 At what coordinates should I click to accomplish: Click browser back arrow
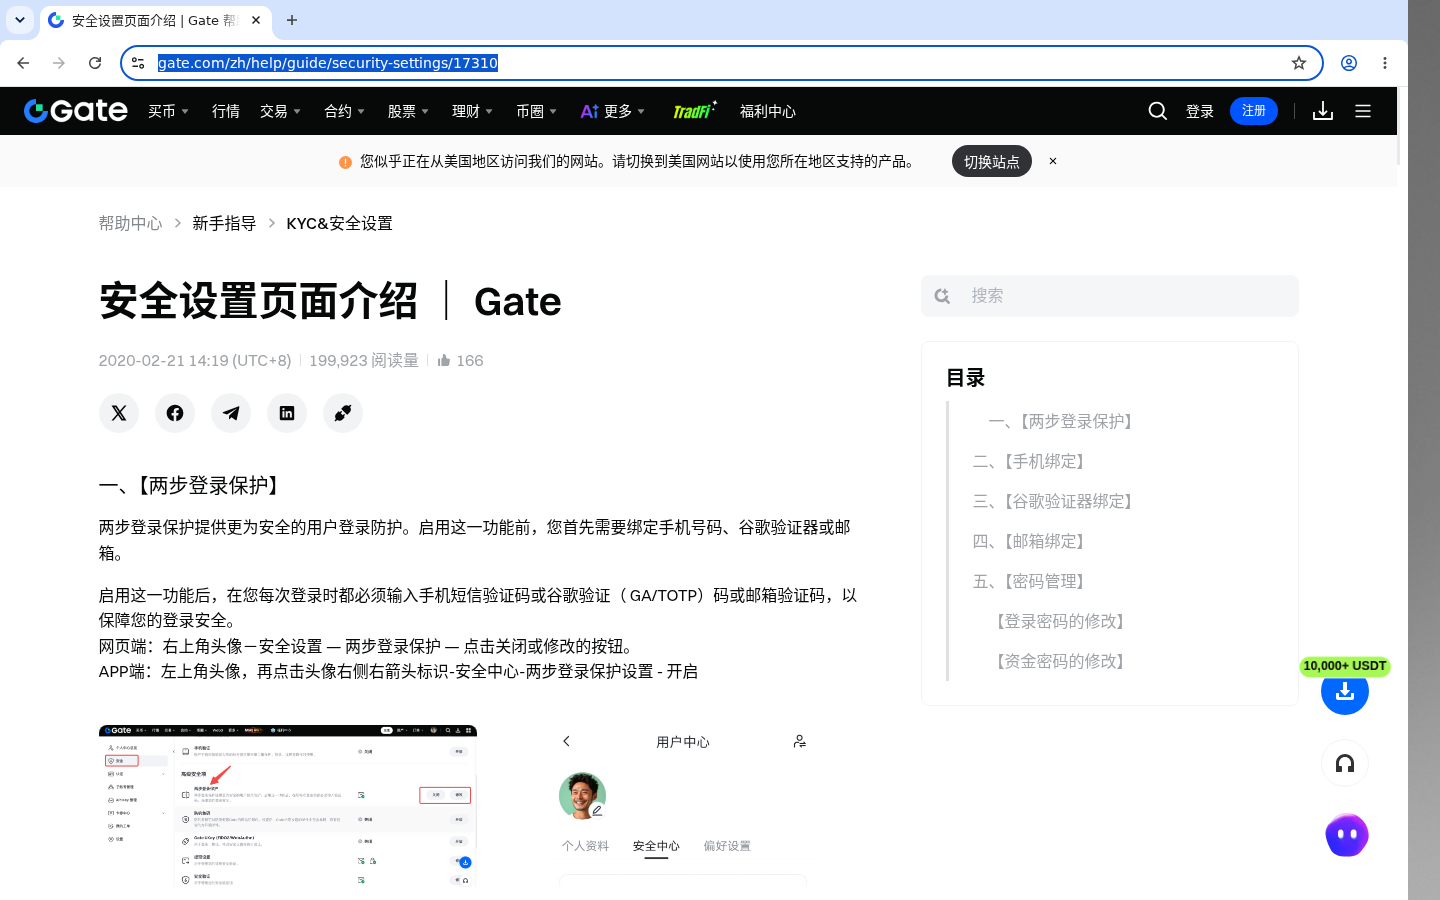pyautogui.click(x=23, y=63)
